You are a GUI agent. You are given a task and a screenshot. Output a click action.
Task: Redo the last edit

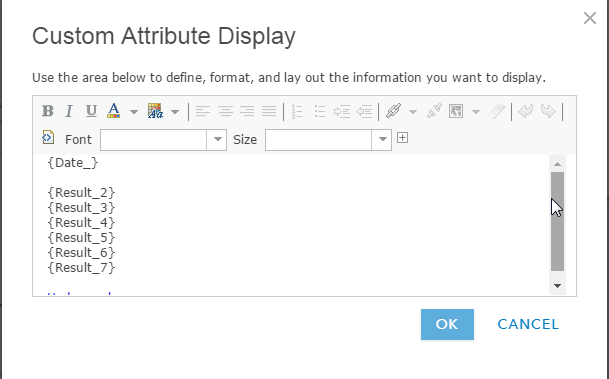(548, 111)
